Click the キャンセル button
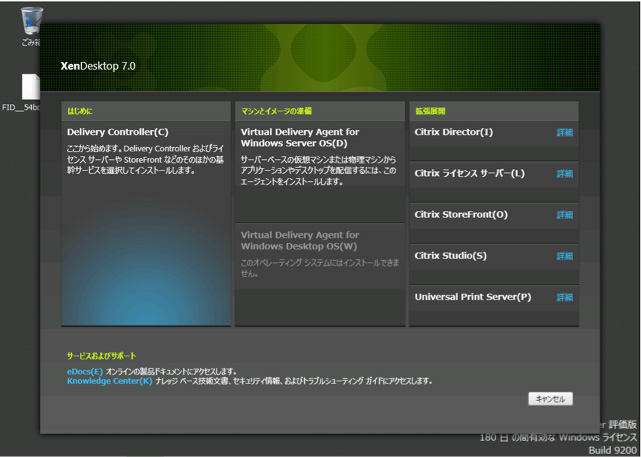The width and height of the screenshot is (641, 457). (x=550, y=399)
